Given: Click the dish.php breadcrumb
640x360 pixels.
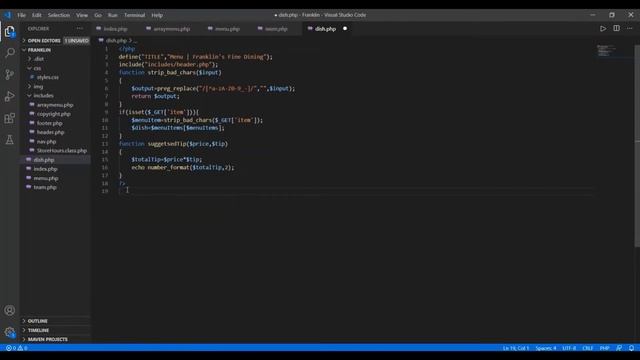Looking at the screenshot, I should click(116, 40).
